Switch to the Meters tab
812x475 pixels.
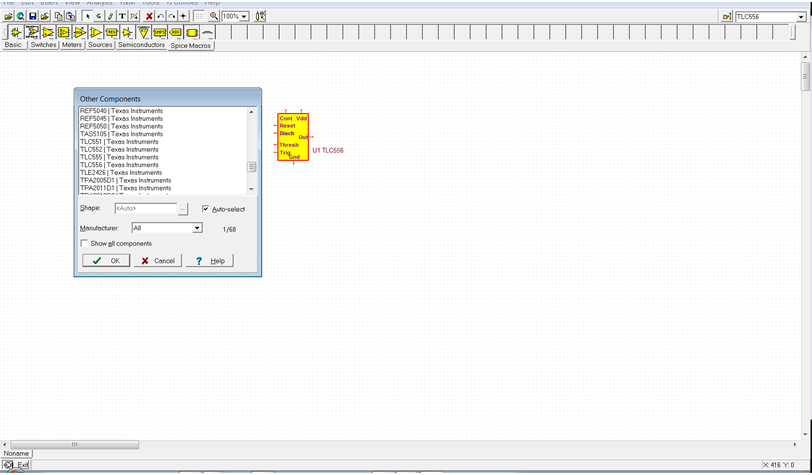coord(72,45)
